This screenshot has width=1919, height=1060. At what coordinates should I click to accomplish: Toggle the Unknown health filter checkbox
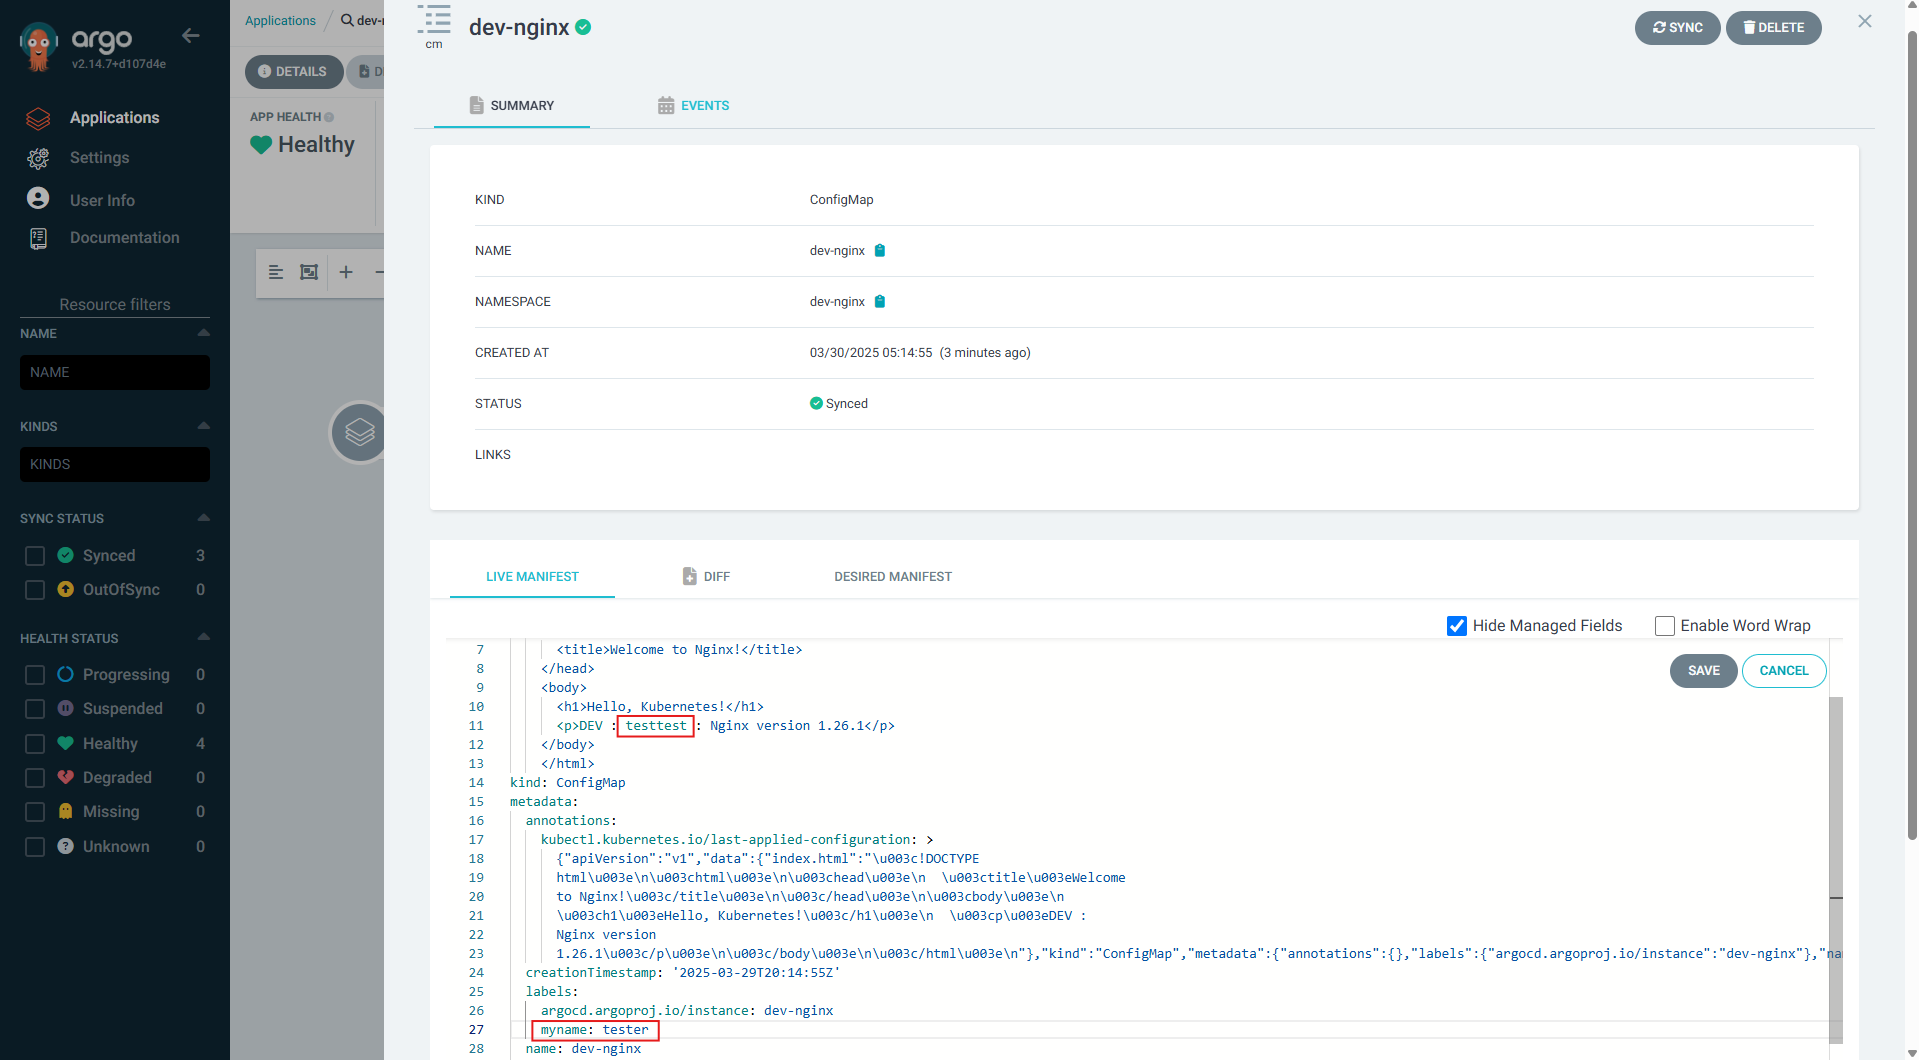coord(35,847)
